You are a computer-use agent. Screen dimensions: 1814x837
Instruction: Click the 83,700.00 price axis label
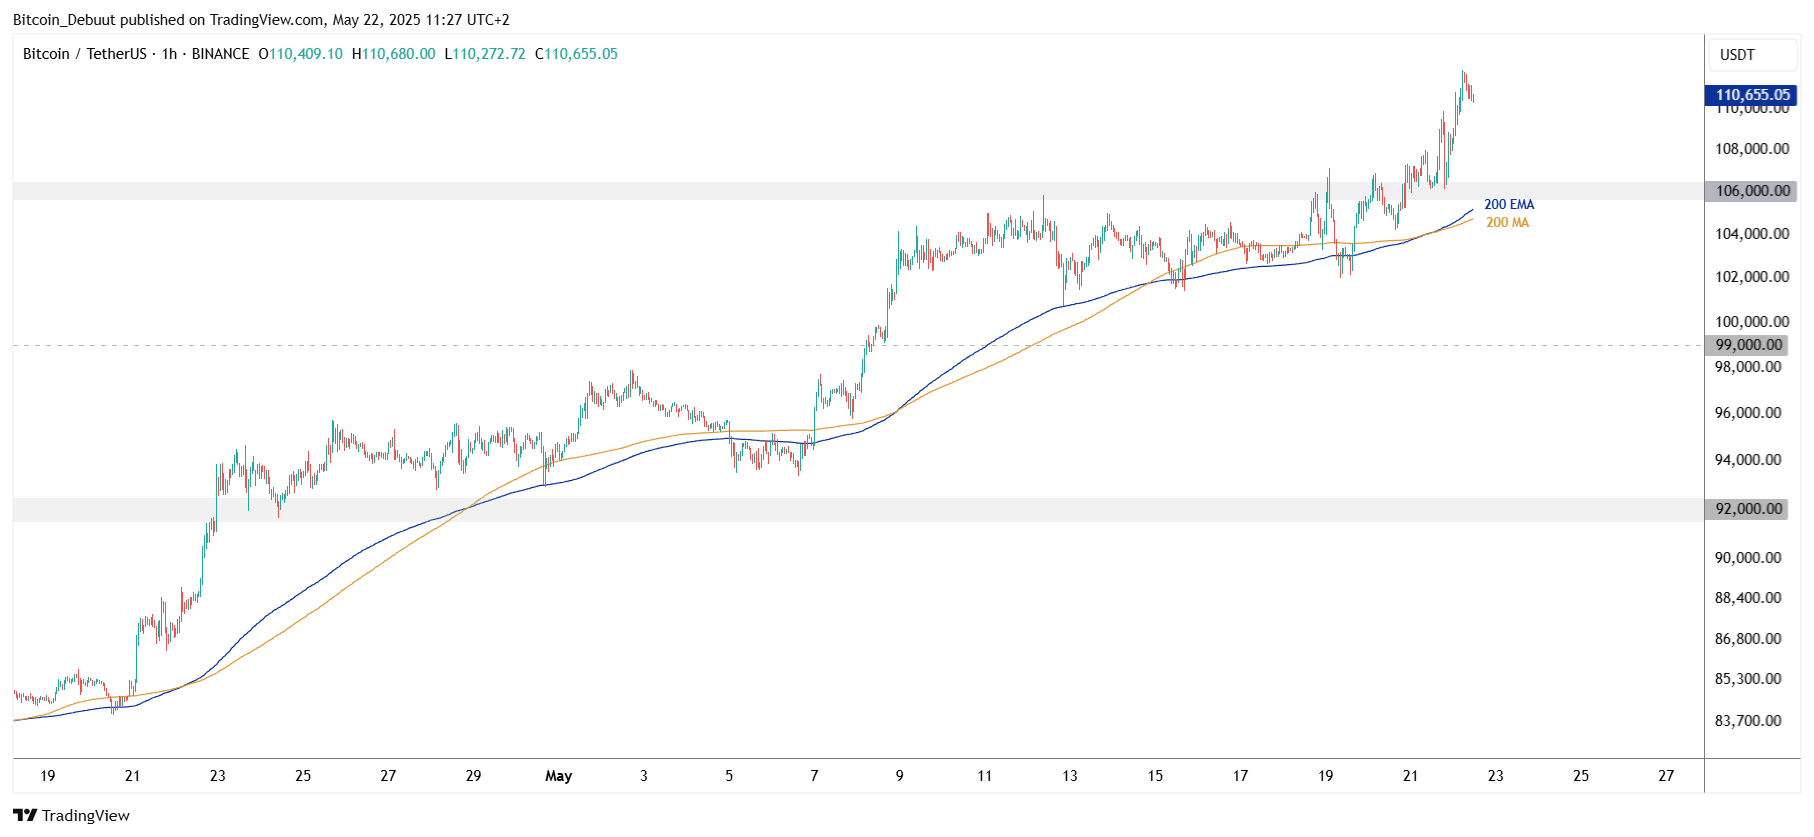point(1747,721)
